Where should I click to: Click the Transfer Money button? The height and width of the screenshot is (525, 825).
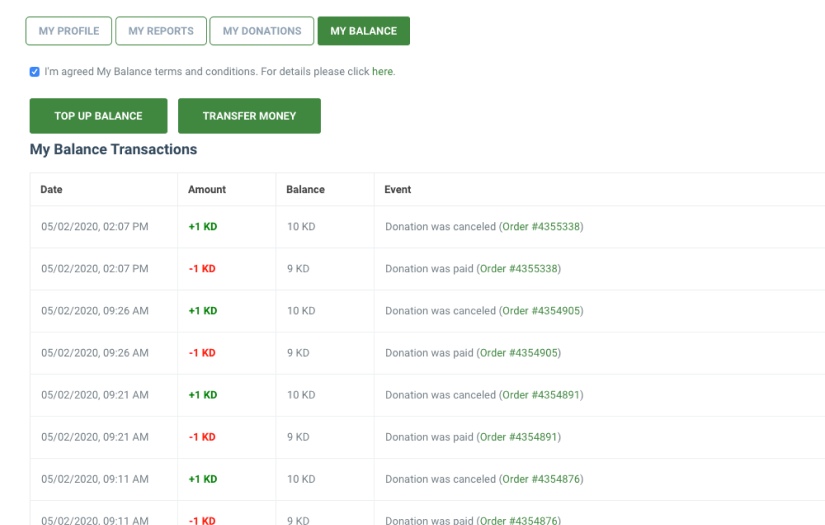tap(249, 116)
